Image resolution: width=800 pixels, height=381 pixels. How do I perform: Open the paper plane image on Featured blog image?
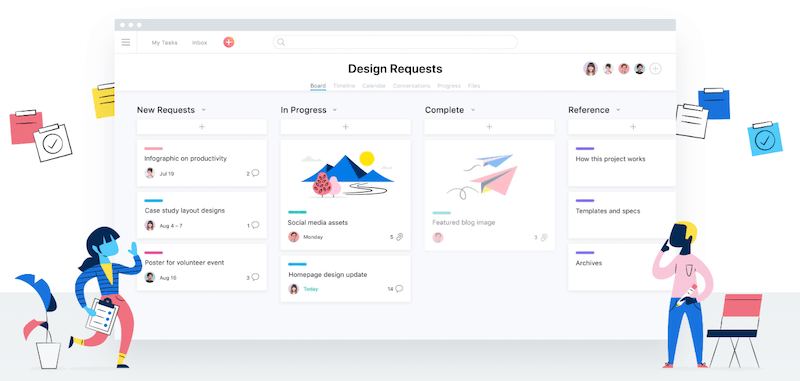483,176
